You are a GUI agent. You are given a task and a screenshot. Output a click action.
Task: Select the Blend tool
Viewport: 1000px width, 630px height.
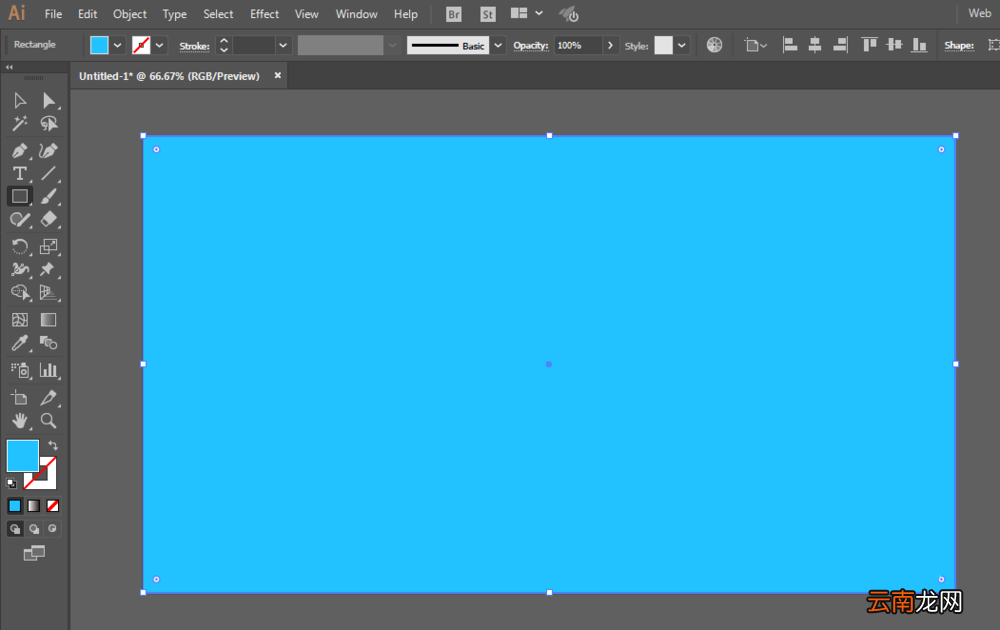[48, 343]
